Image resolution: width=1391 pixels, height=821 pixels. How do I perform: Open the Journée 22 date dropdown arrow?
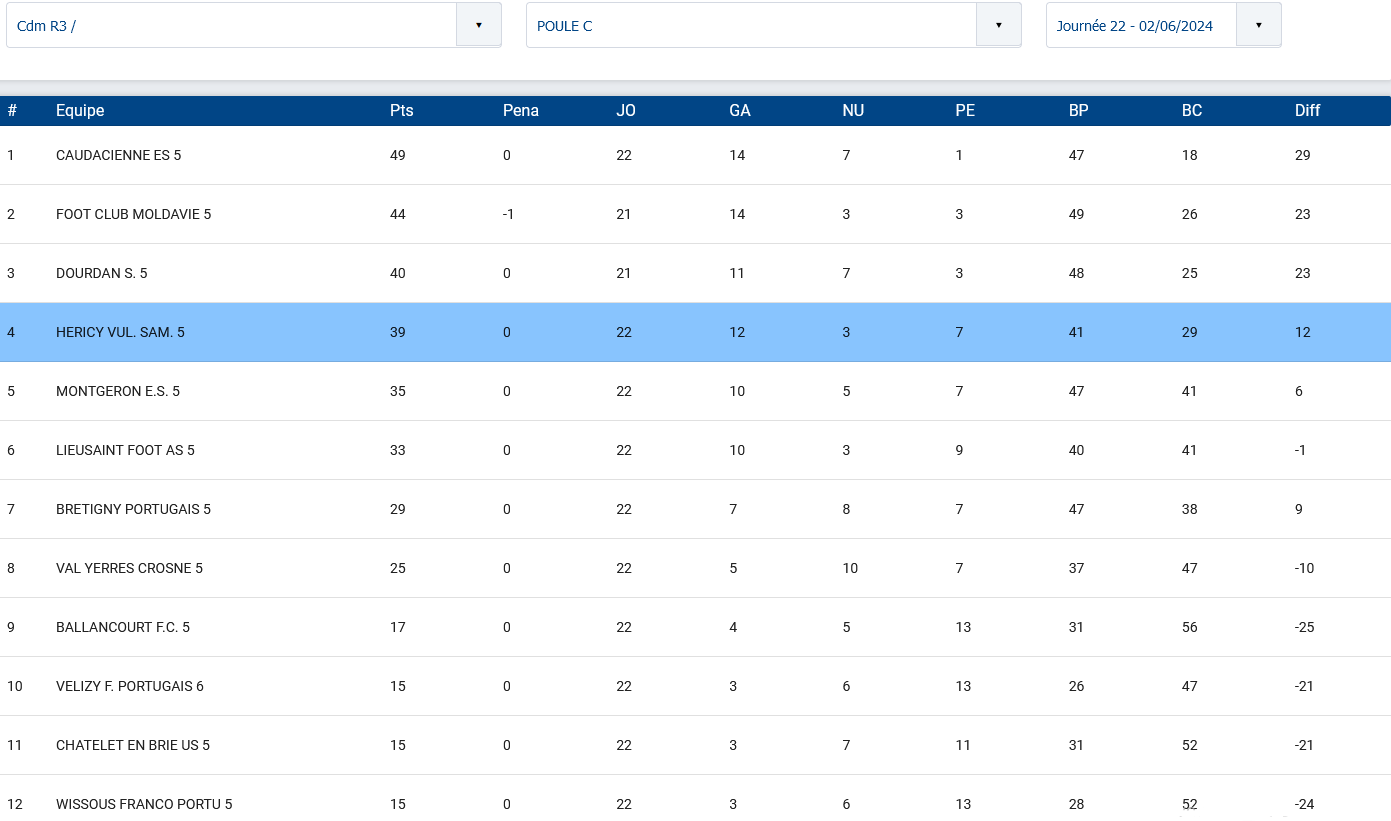pyautogui.click(x=1259, y=25)
